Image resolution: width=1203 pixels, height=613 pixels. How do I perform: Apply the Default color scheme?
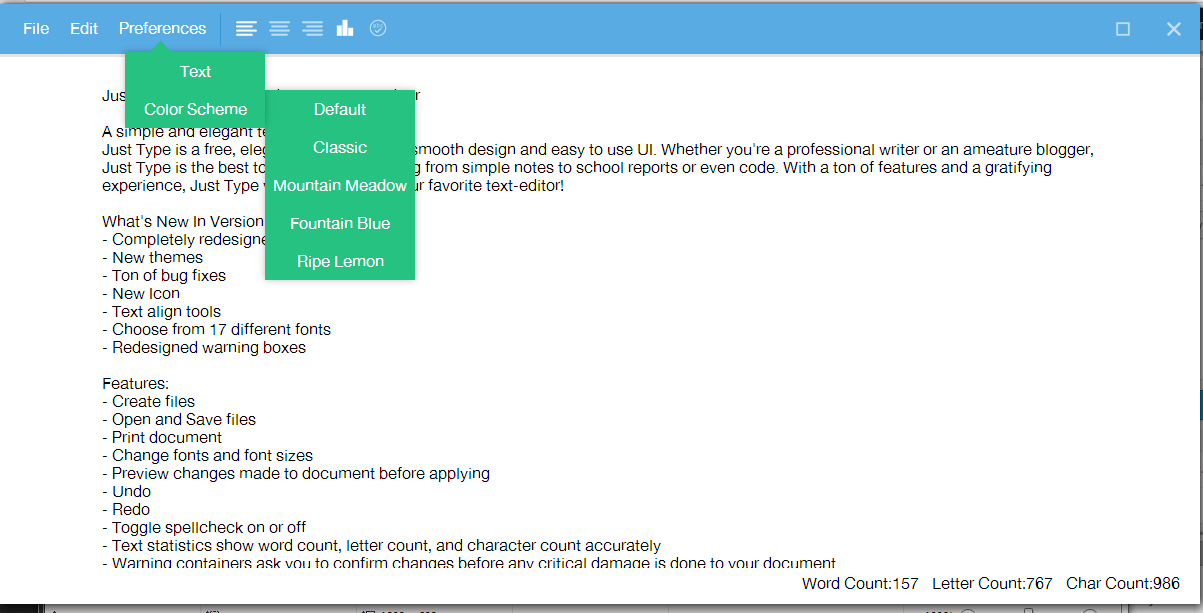340,109
